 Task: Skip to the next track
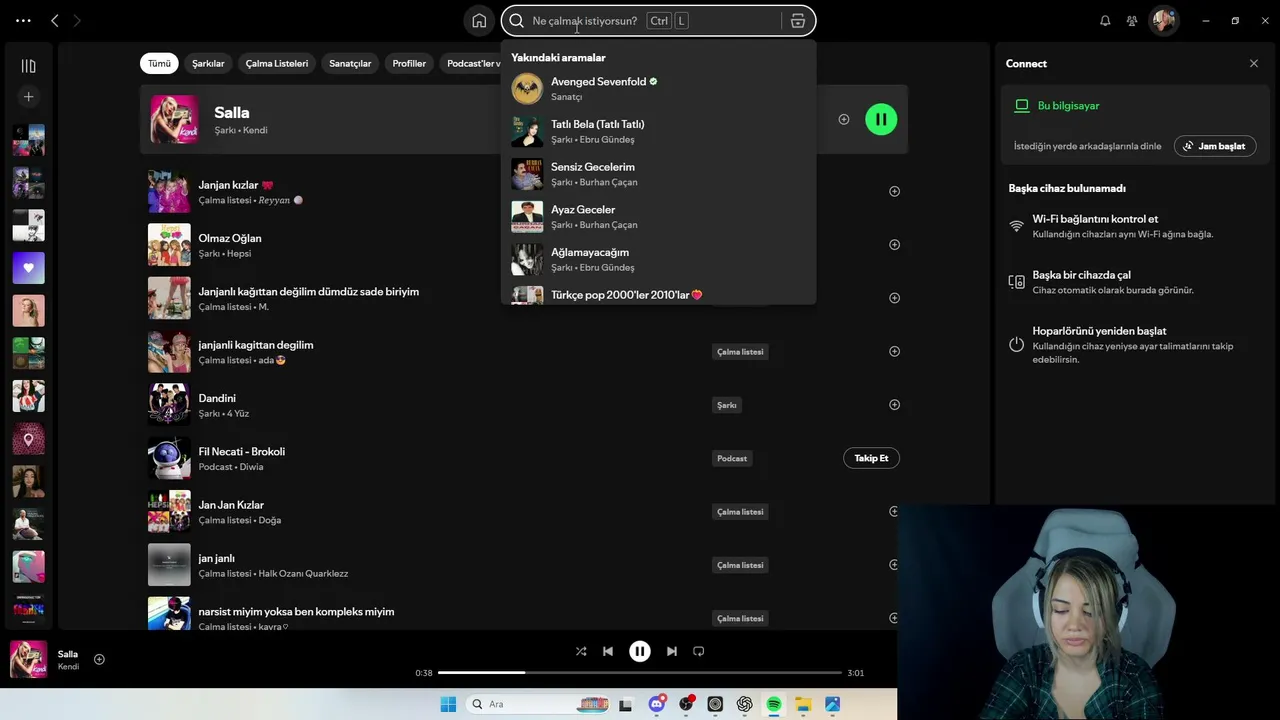[672, 651]
